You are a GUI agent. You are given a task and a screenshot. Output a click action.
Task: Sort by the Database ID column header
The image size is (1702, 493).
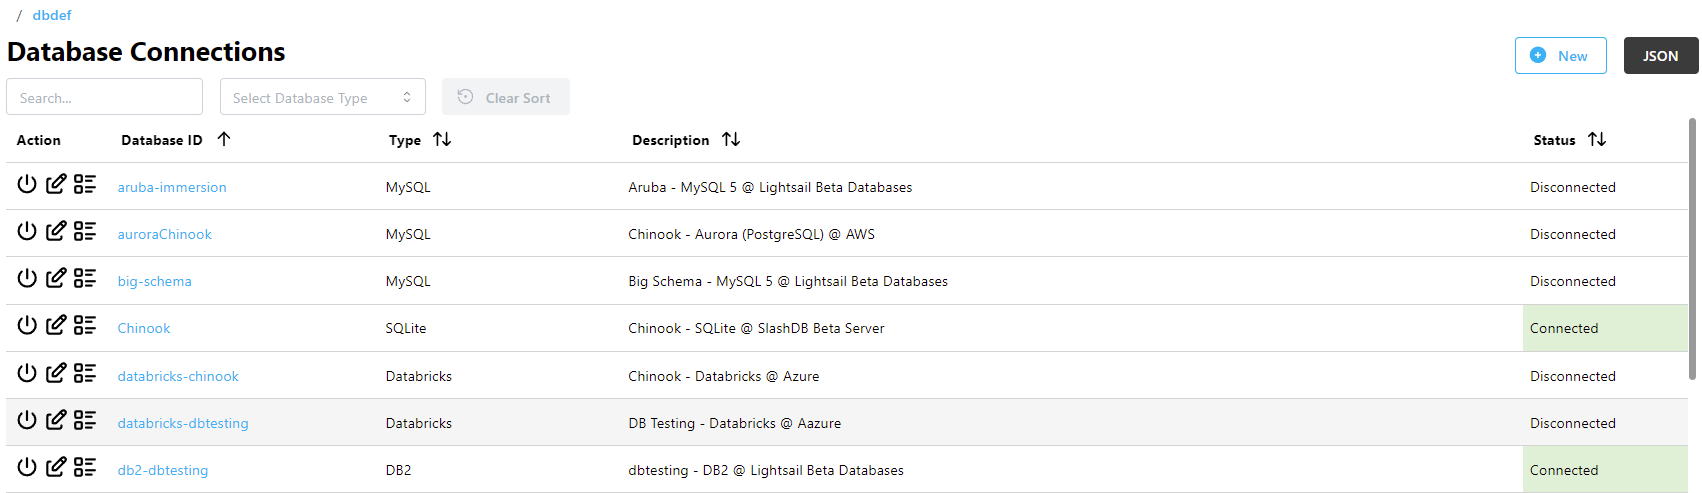[x=224, y=140]
